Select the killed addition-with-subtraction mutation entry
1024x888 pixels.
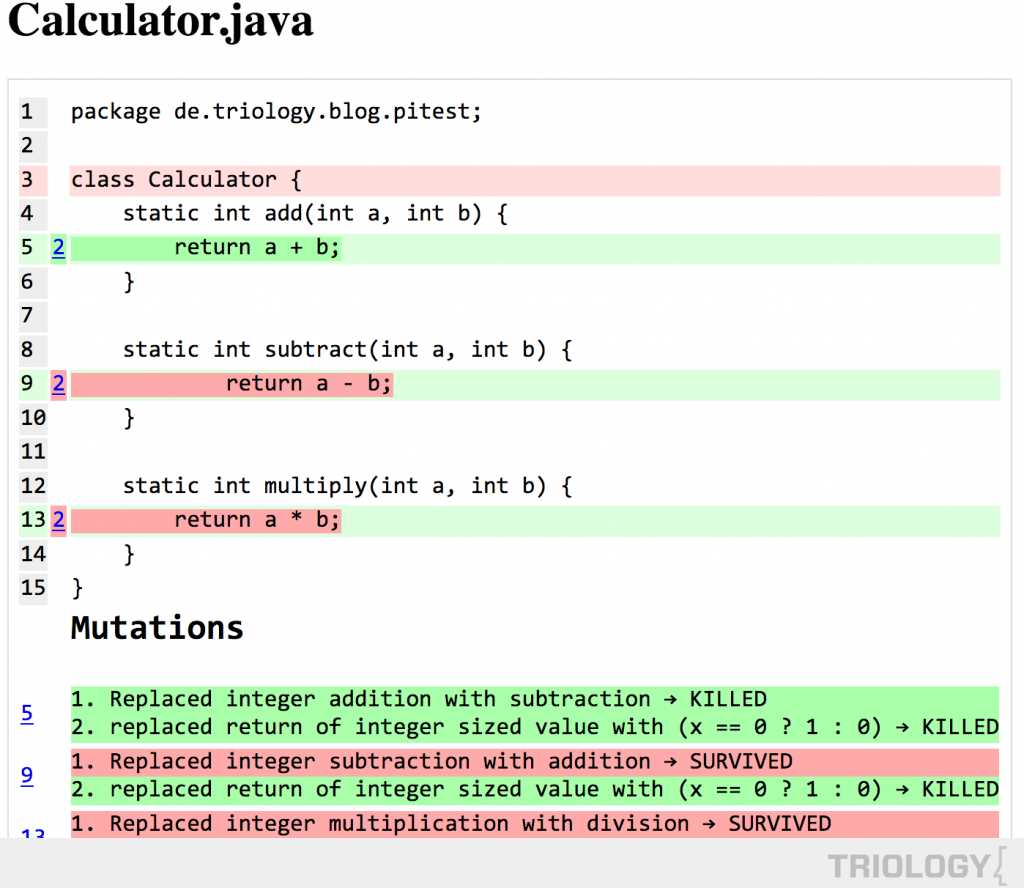pos(438,699)
